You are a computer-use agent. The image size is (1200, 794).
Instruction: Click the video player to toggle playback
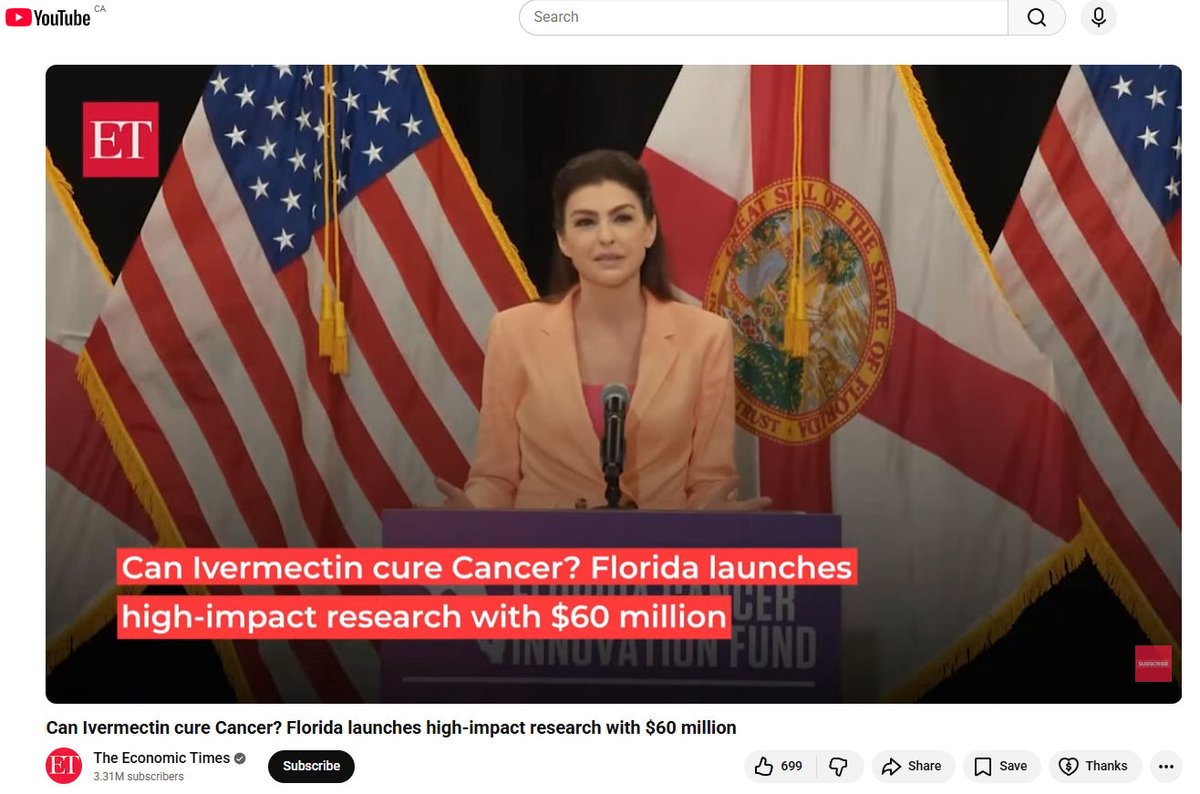click(613, 384)
